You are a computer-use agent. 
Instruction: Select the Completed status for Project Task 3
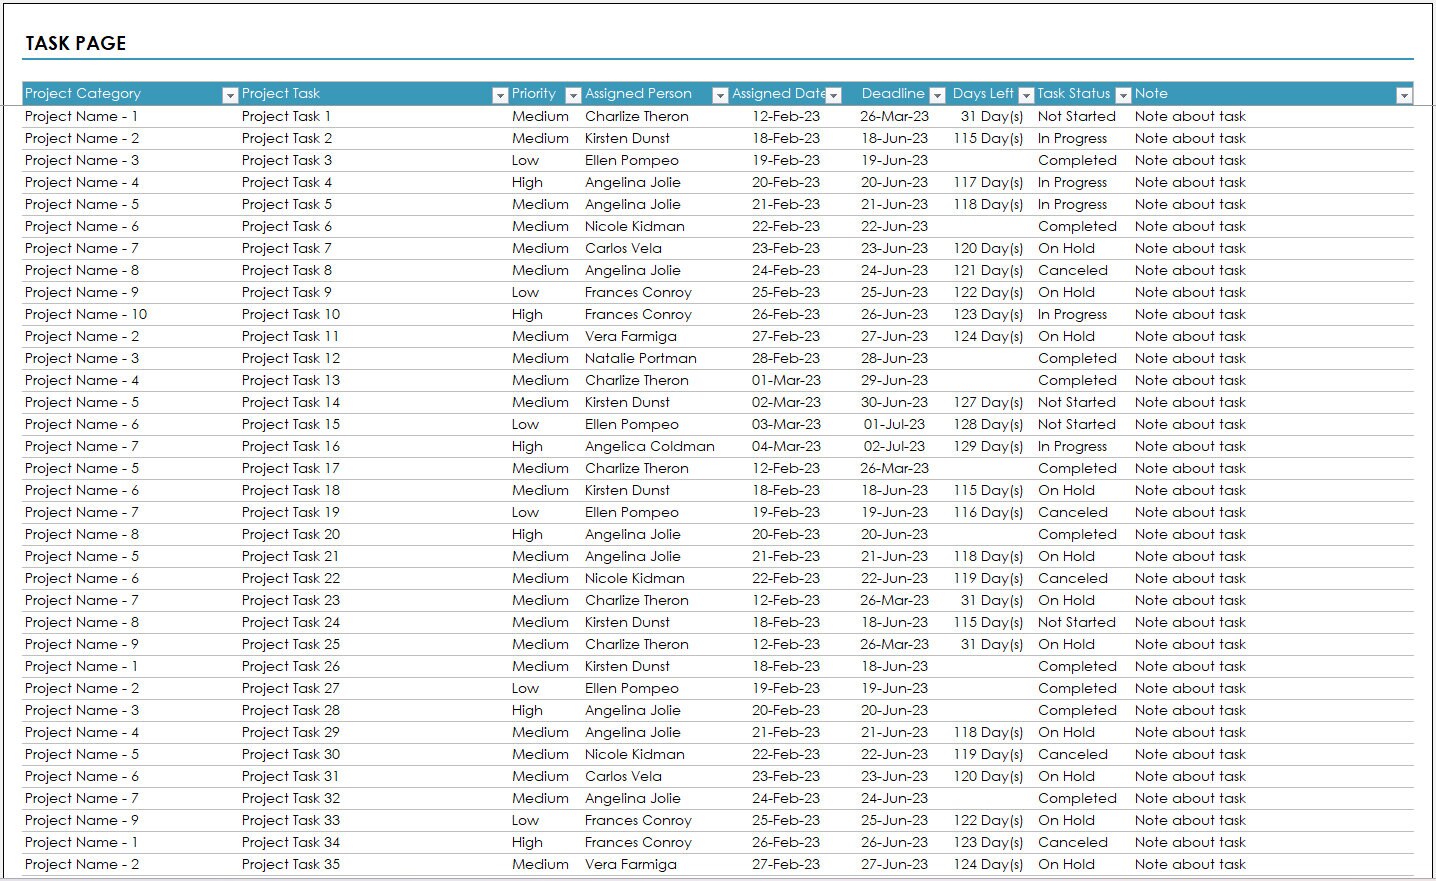click(x=1077, y=160)
